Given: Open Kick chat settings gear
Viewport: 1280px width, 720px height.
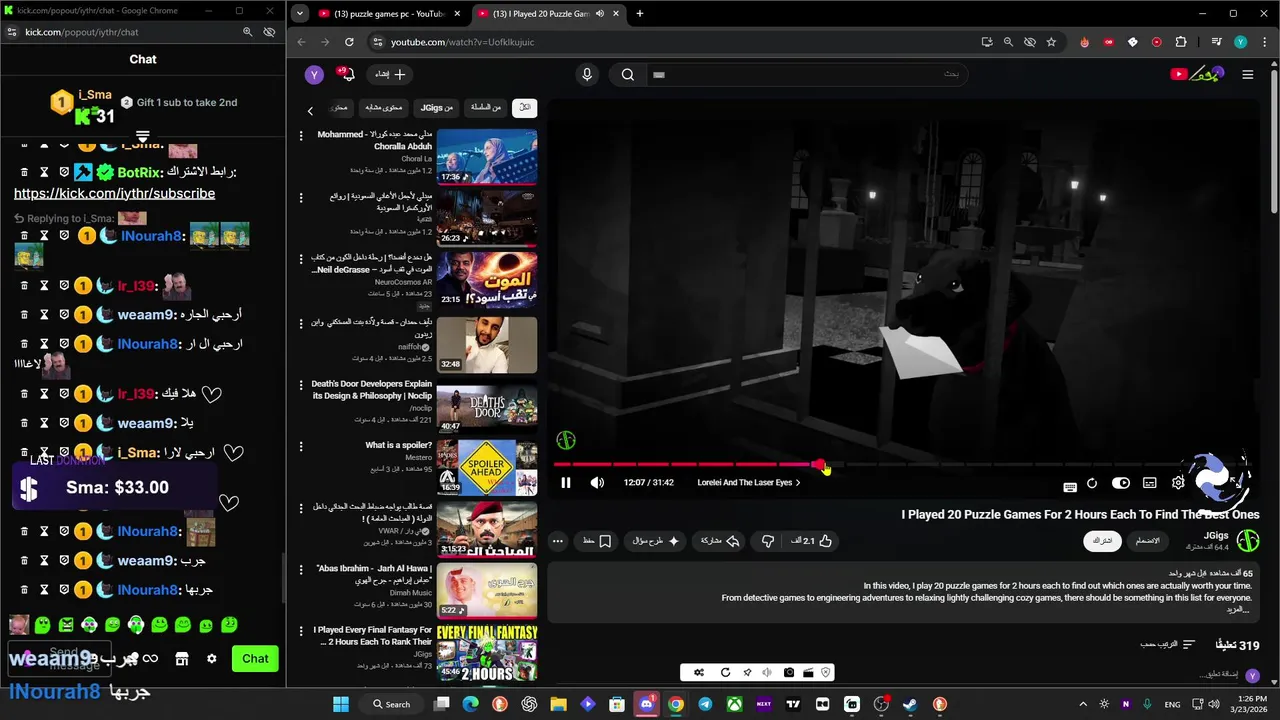Looking at the screenshot, I should click(x=212, y=659).
